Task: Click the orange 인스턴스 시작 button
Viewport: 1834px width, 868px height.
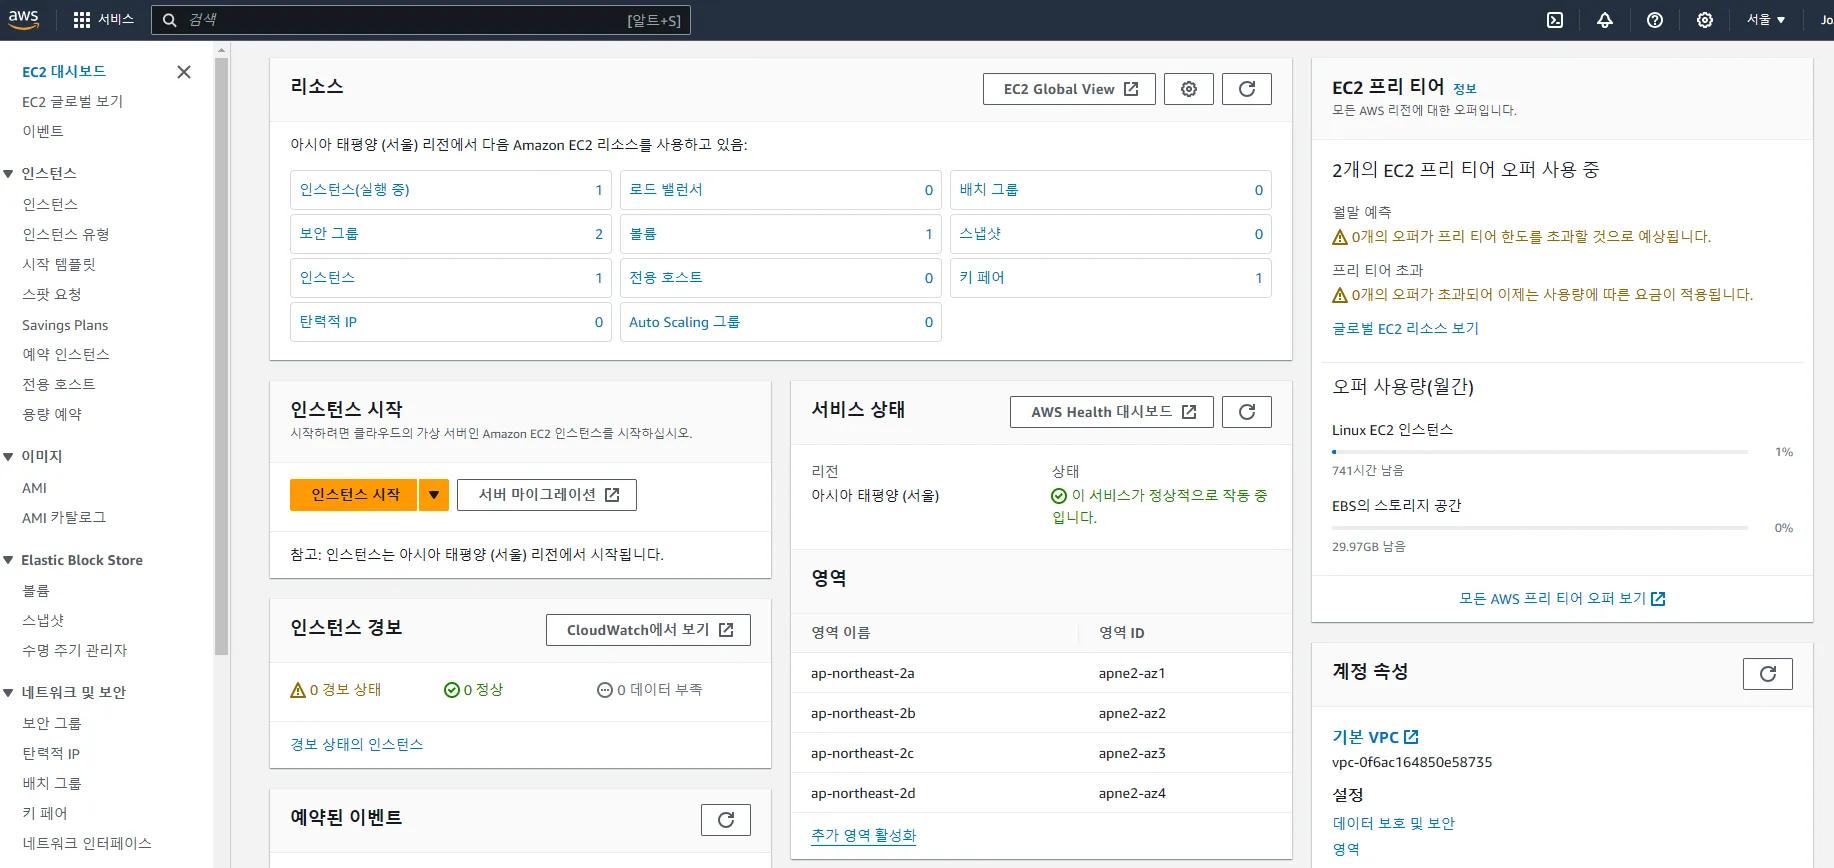Action: [353, 495]
